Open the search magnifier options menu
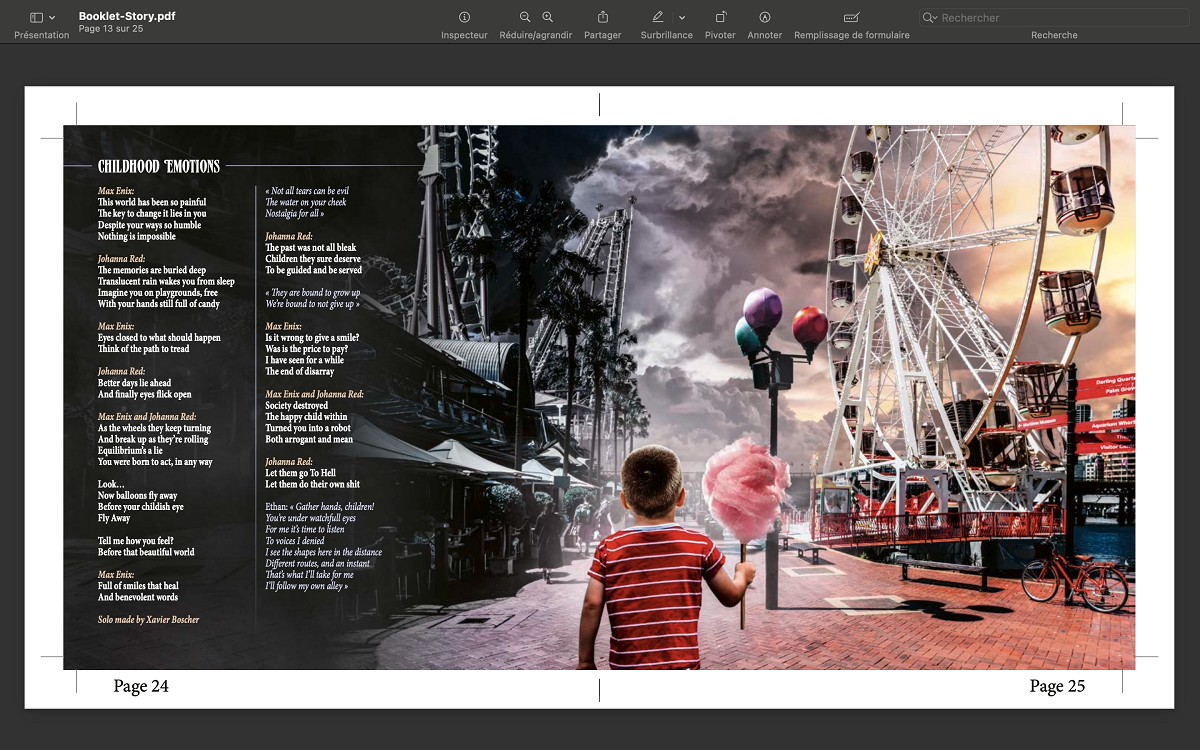1200x750 pixels. coord(930,18)
